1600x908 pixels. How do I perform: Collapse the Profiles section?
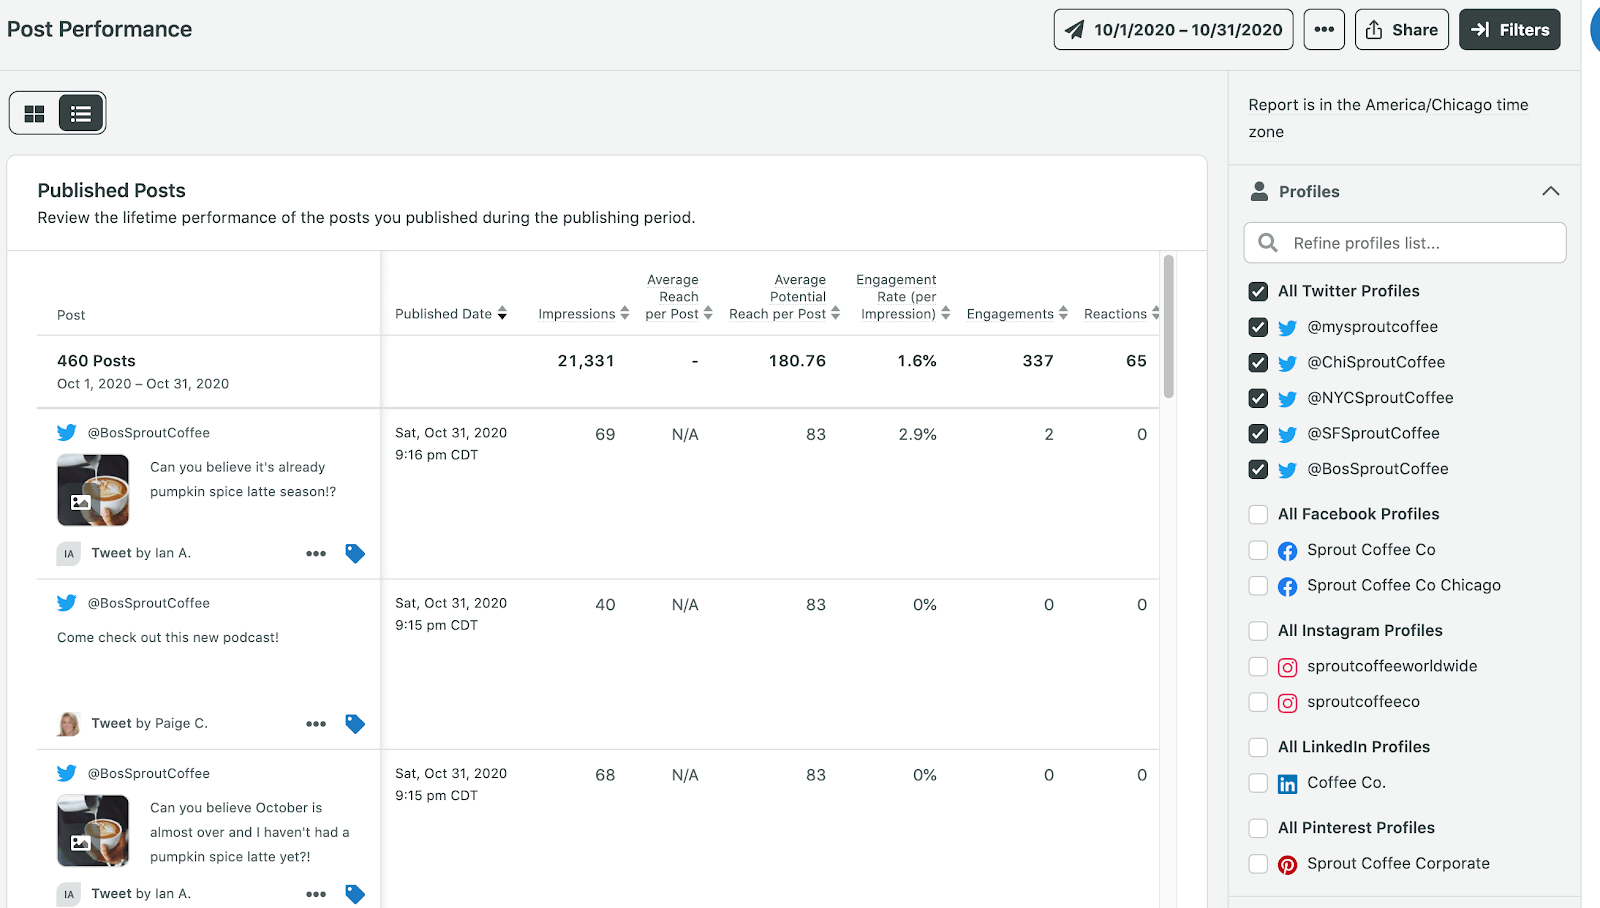point(1550,191)
